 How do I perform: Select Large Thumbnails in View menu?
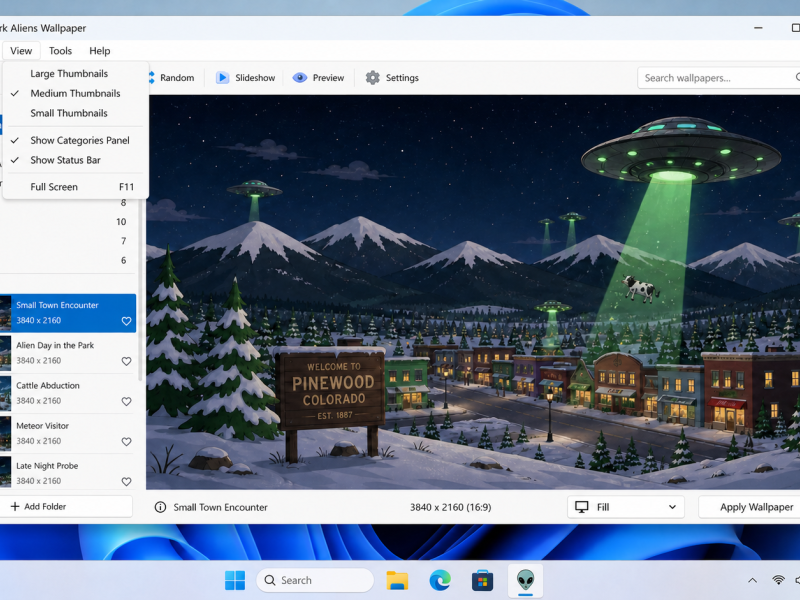76,73
